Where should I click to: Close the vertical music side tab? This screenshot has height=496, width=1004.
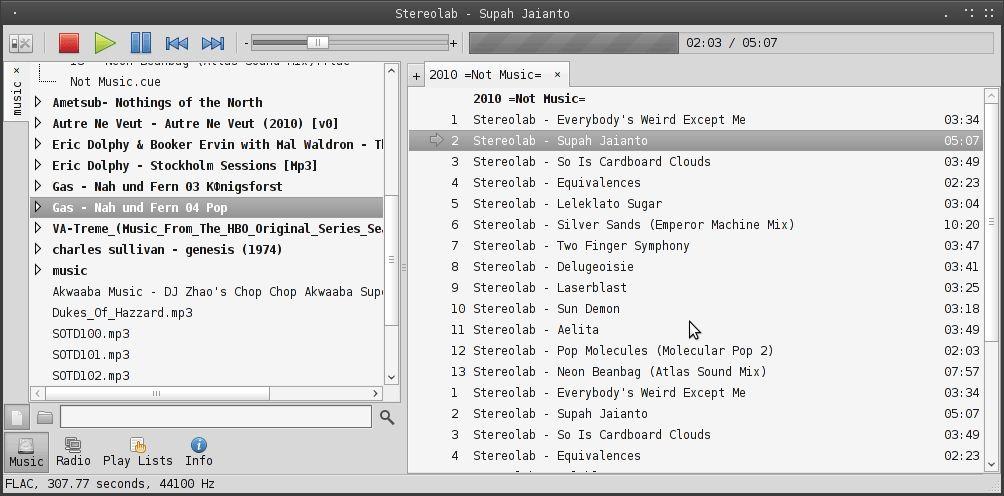point(17,70)
